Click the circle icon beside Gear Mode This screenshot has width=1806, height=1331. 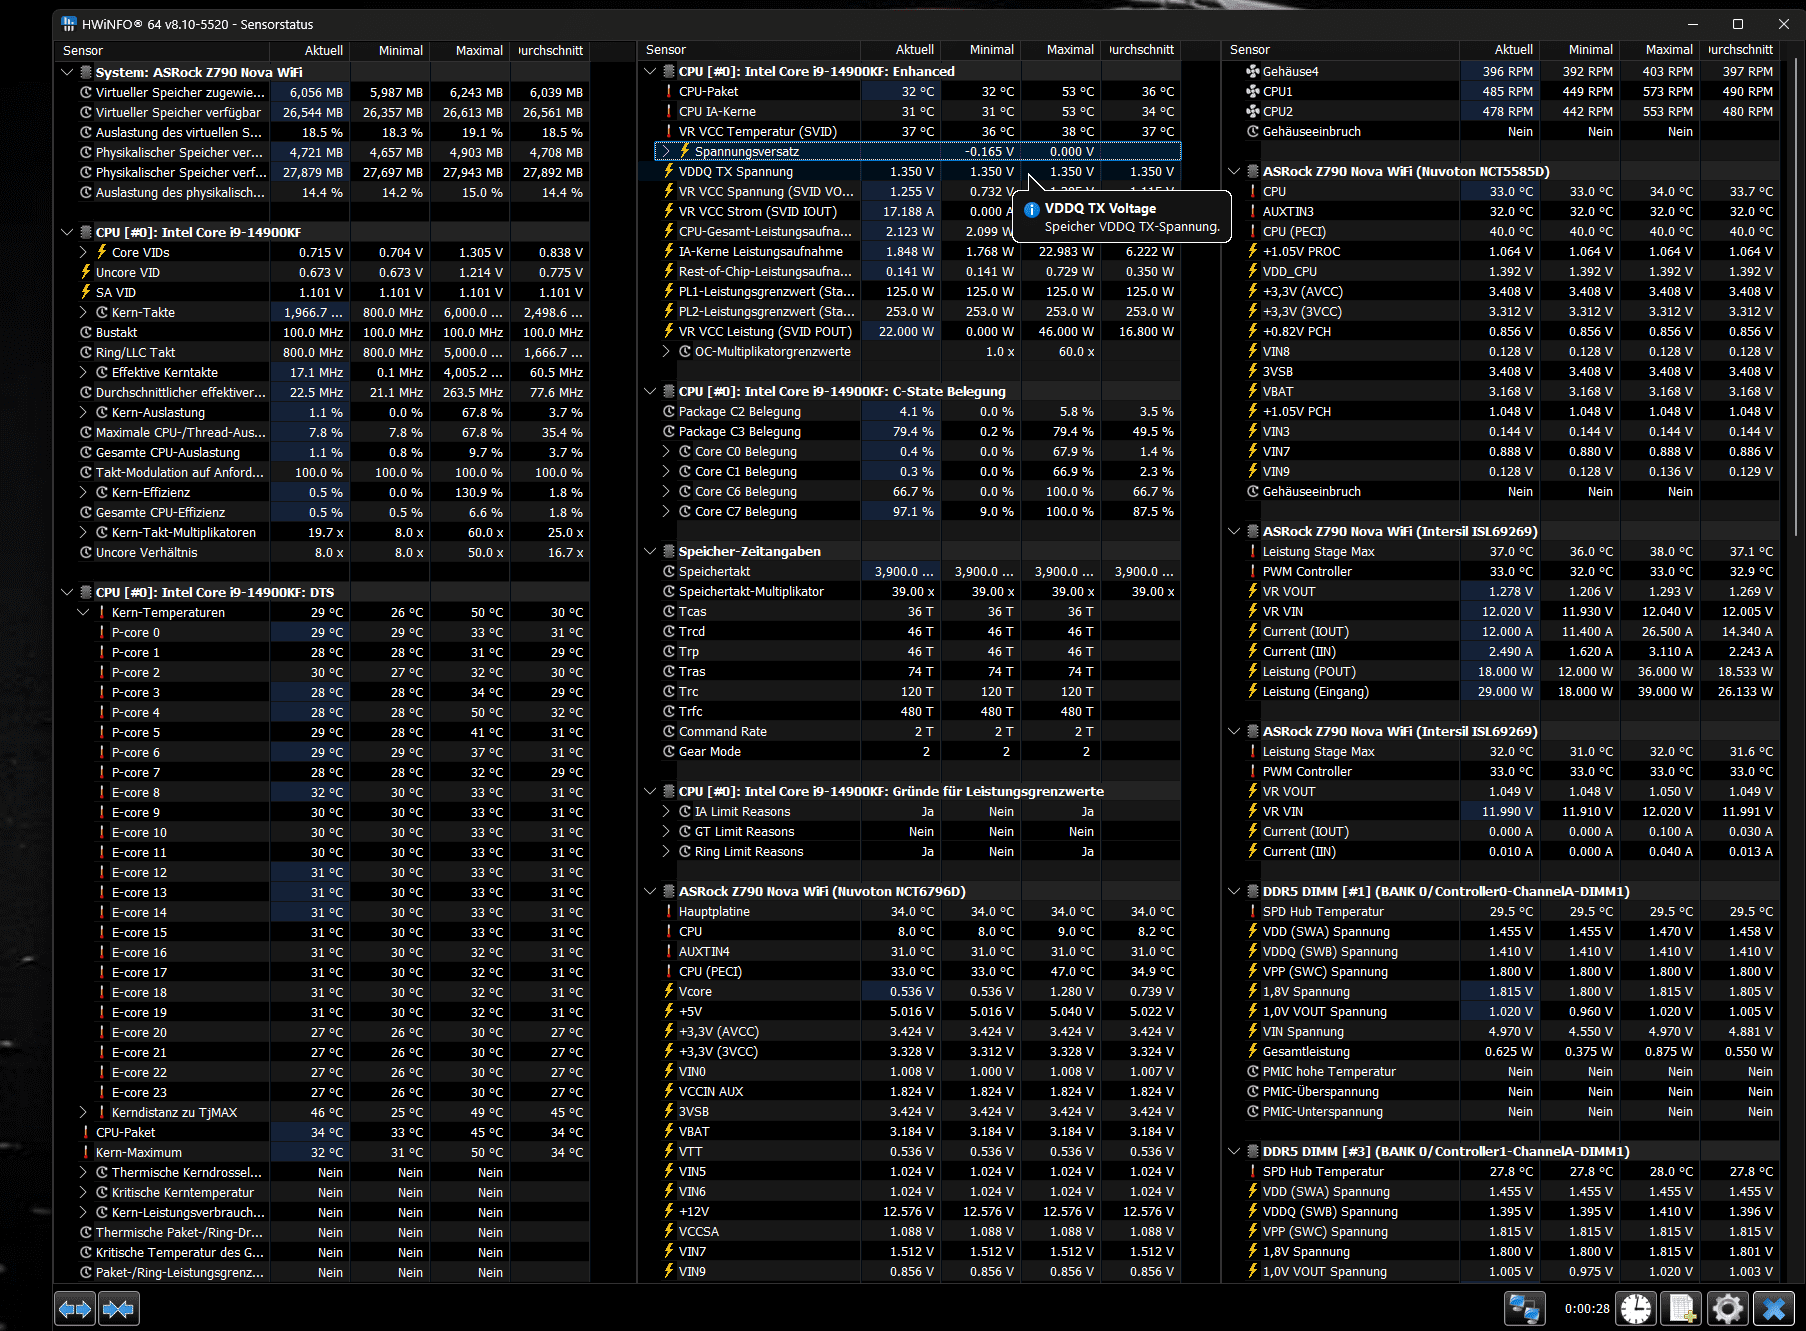pyautogui.click(x=669, y=752)
